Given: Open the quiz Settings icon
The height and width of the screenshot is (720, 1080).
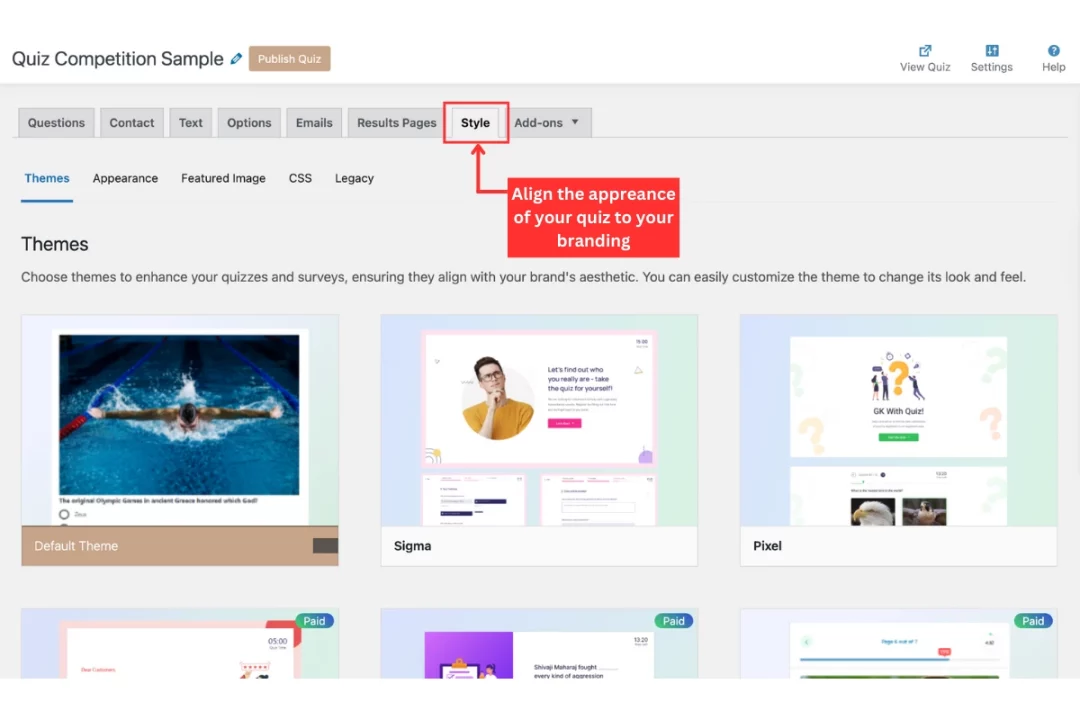Looking at the screenshot, I should [991, 51].
